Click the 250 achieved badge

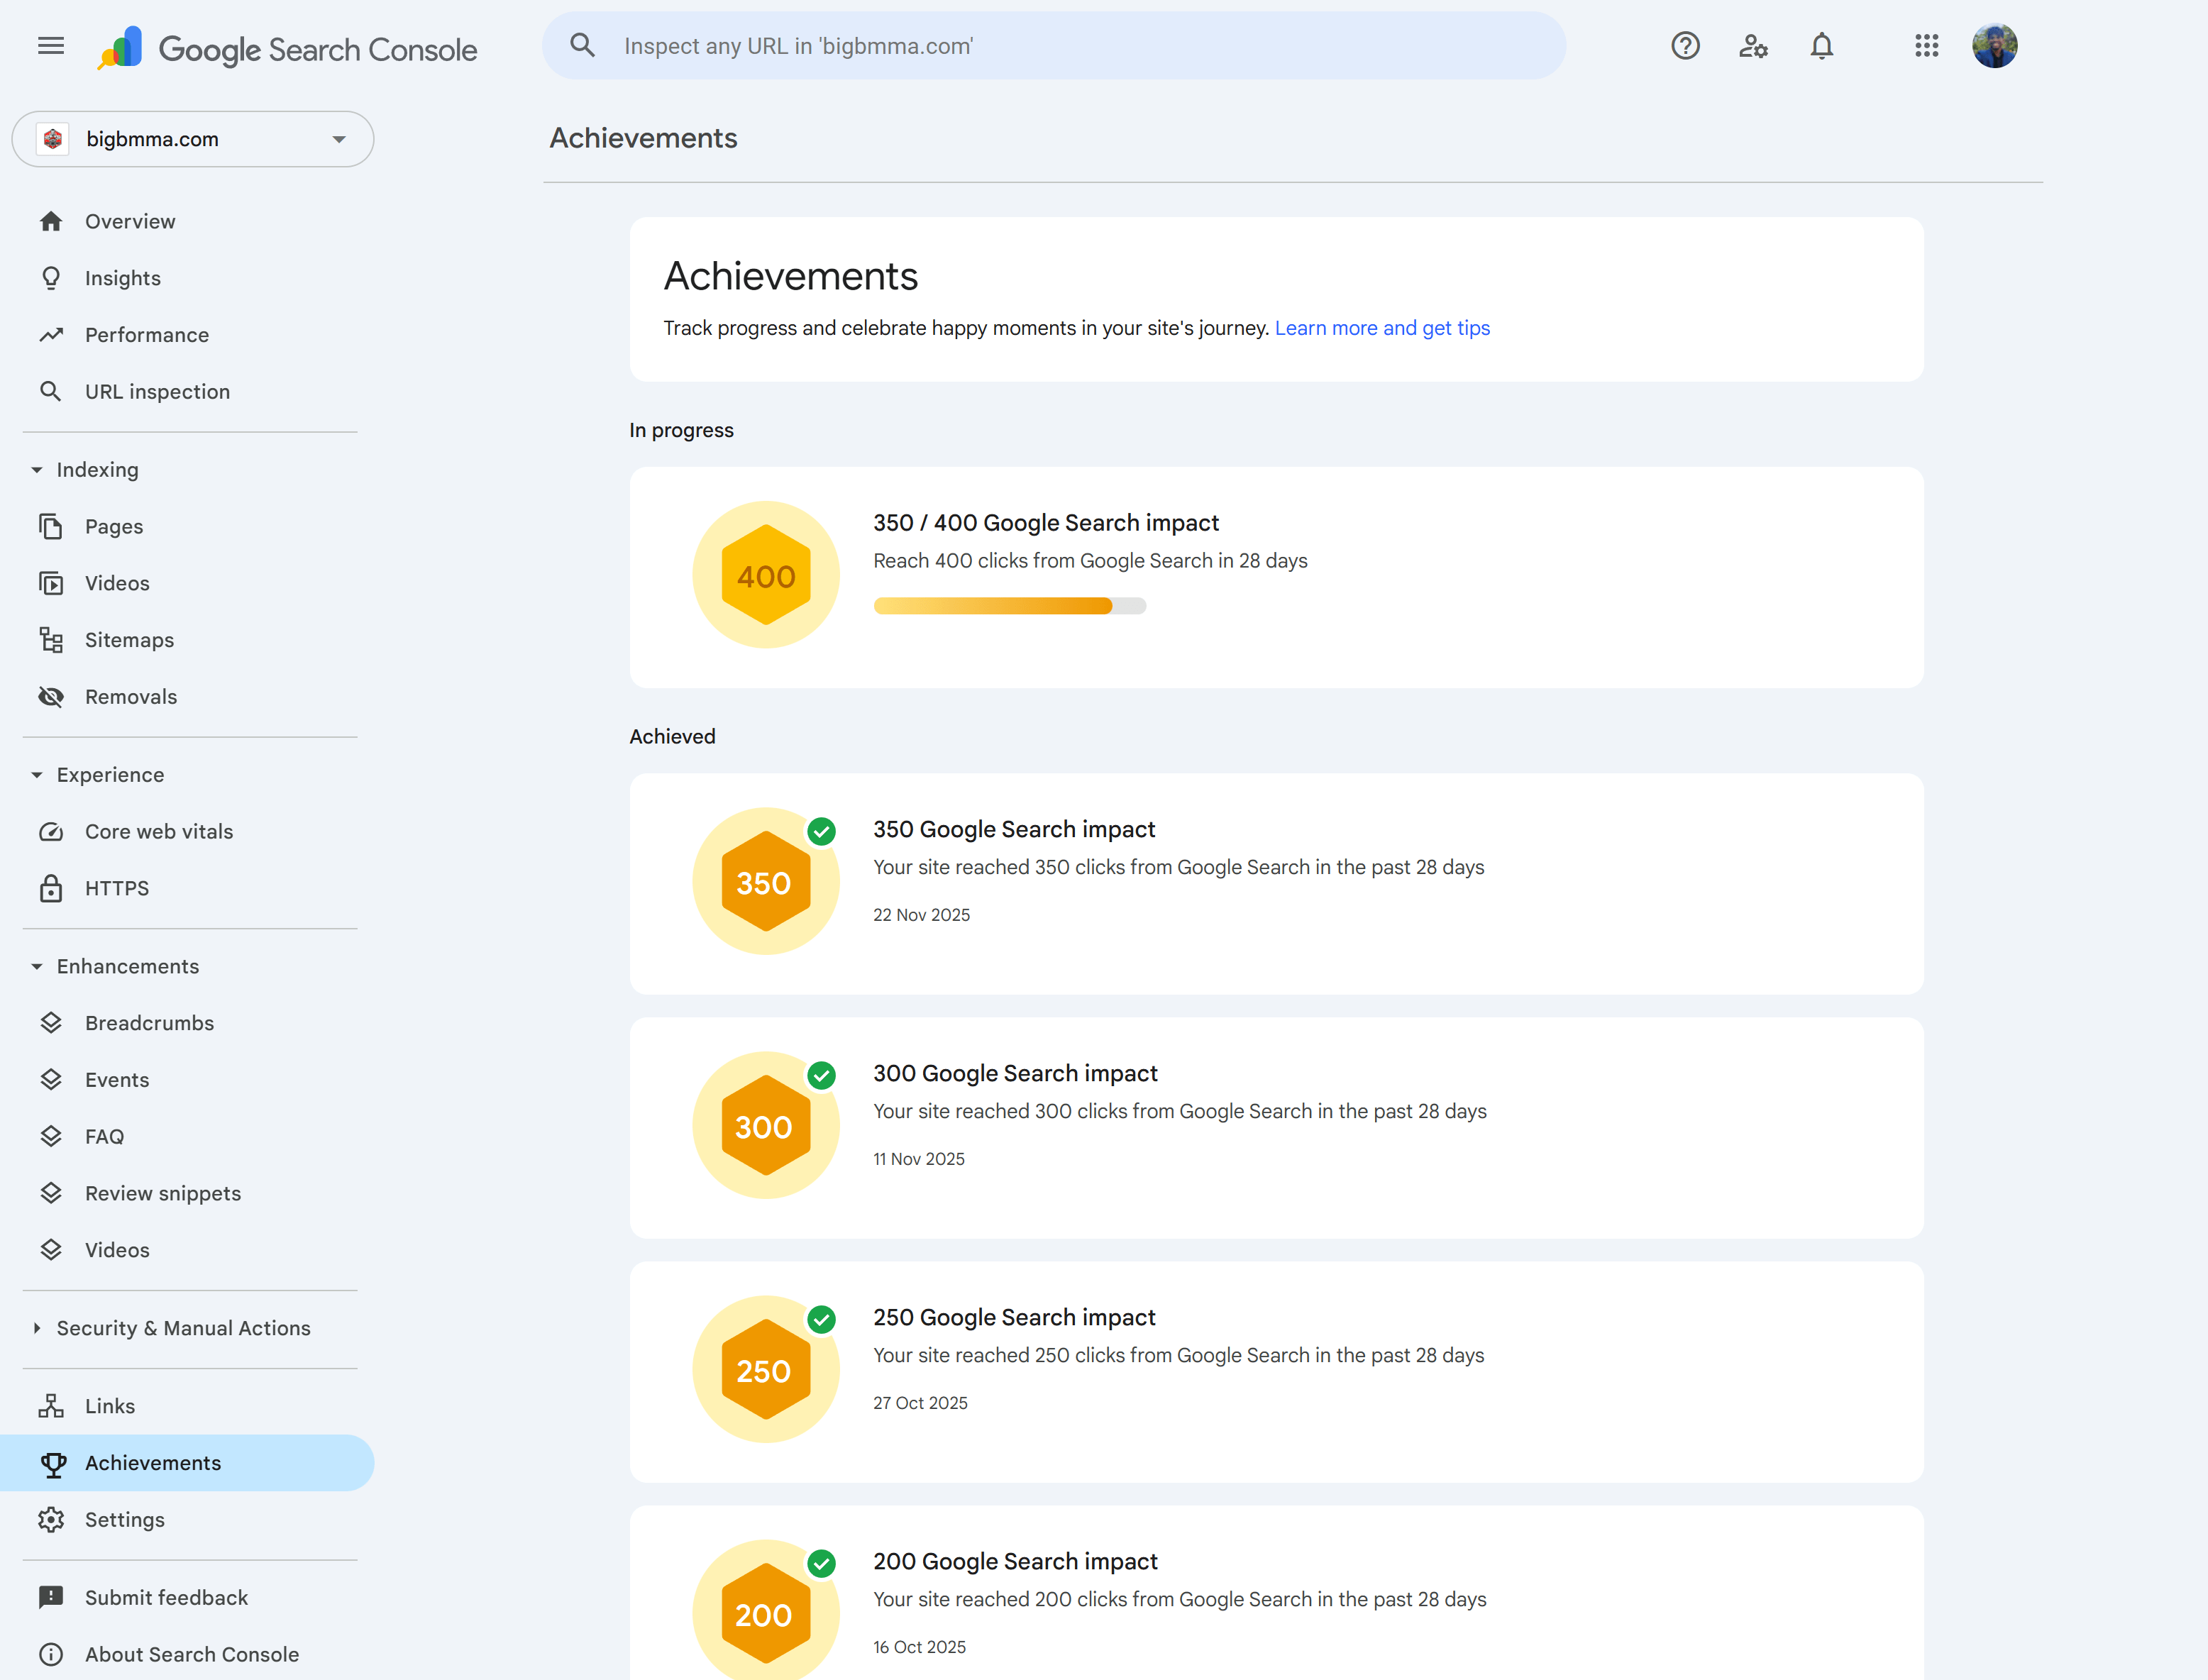[766, 1369]
